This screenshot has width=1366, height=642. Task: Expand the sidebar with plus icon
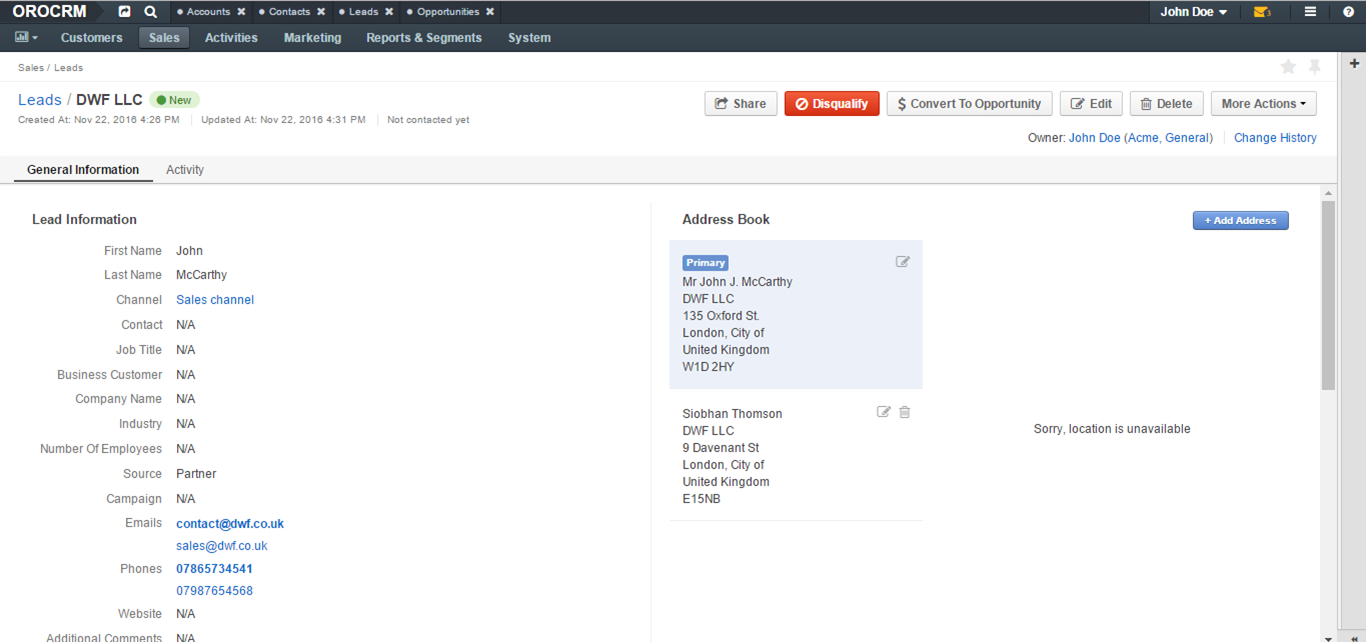1355,63
